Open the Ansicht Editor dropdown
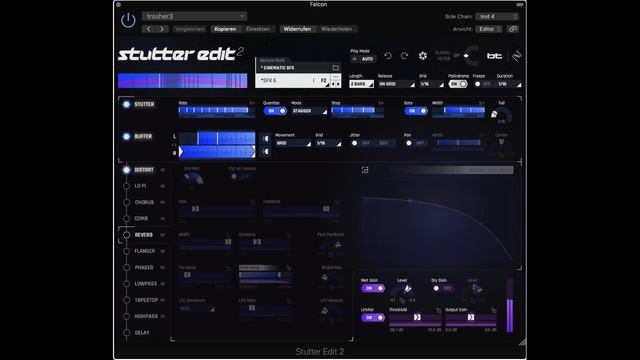This screenshot has height=360, width=640. coord(489,29)
